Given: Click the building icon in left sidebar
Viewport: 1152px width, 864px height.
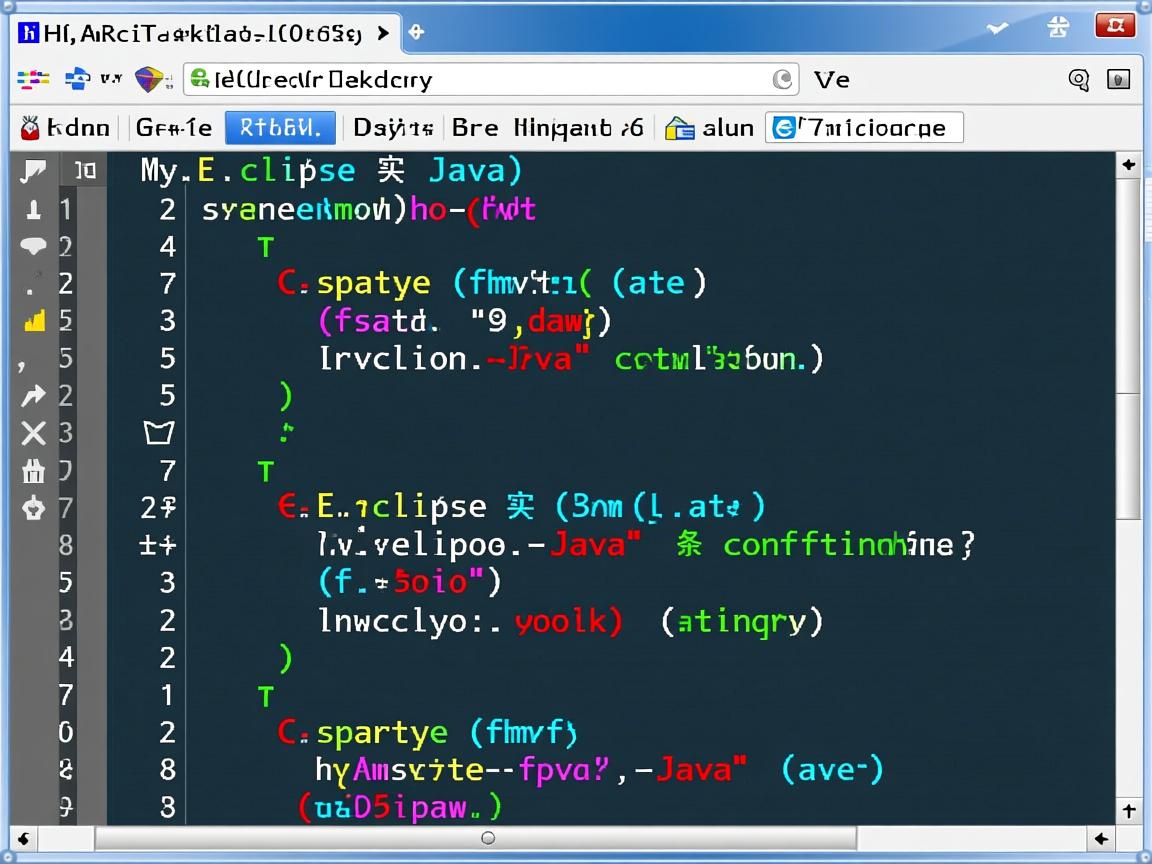Looking at the screenshot, I should pyautogui.click(x=33, y=471).
